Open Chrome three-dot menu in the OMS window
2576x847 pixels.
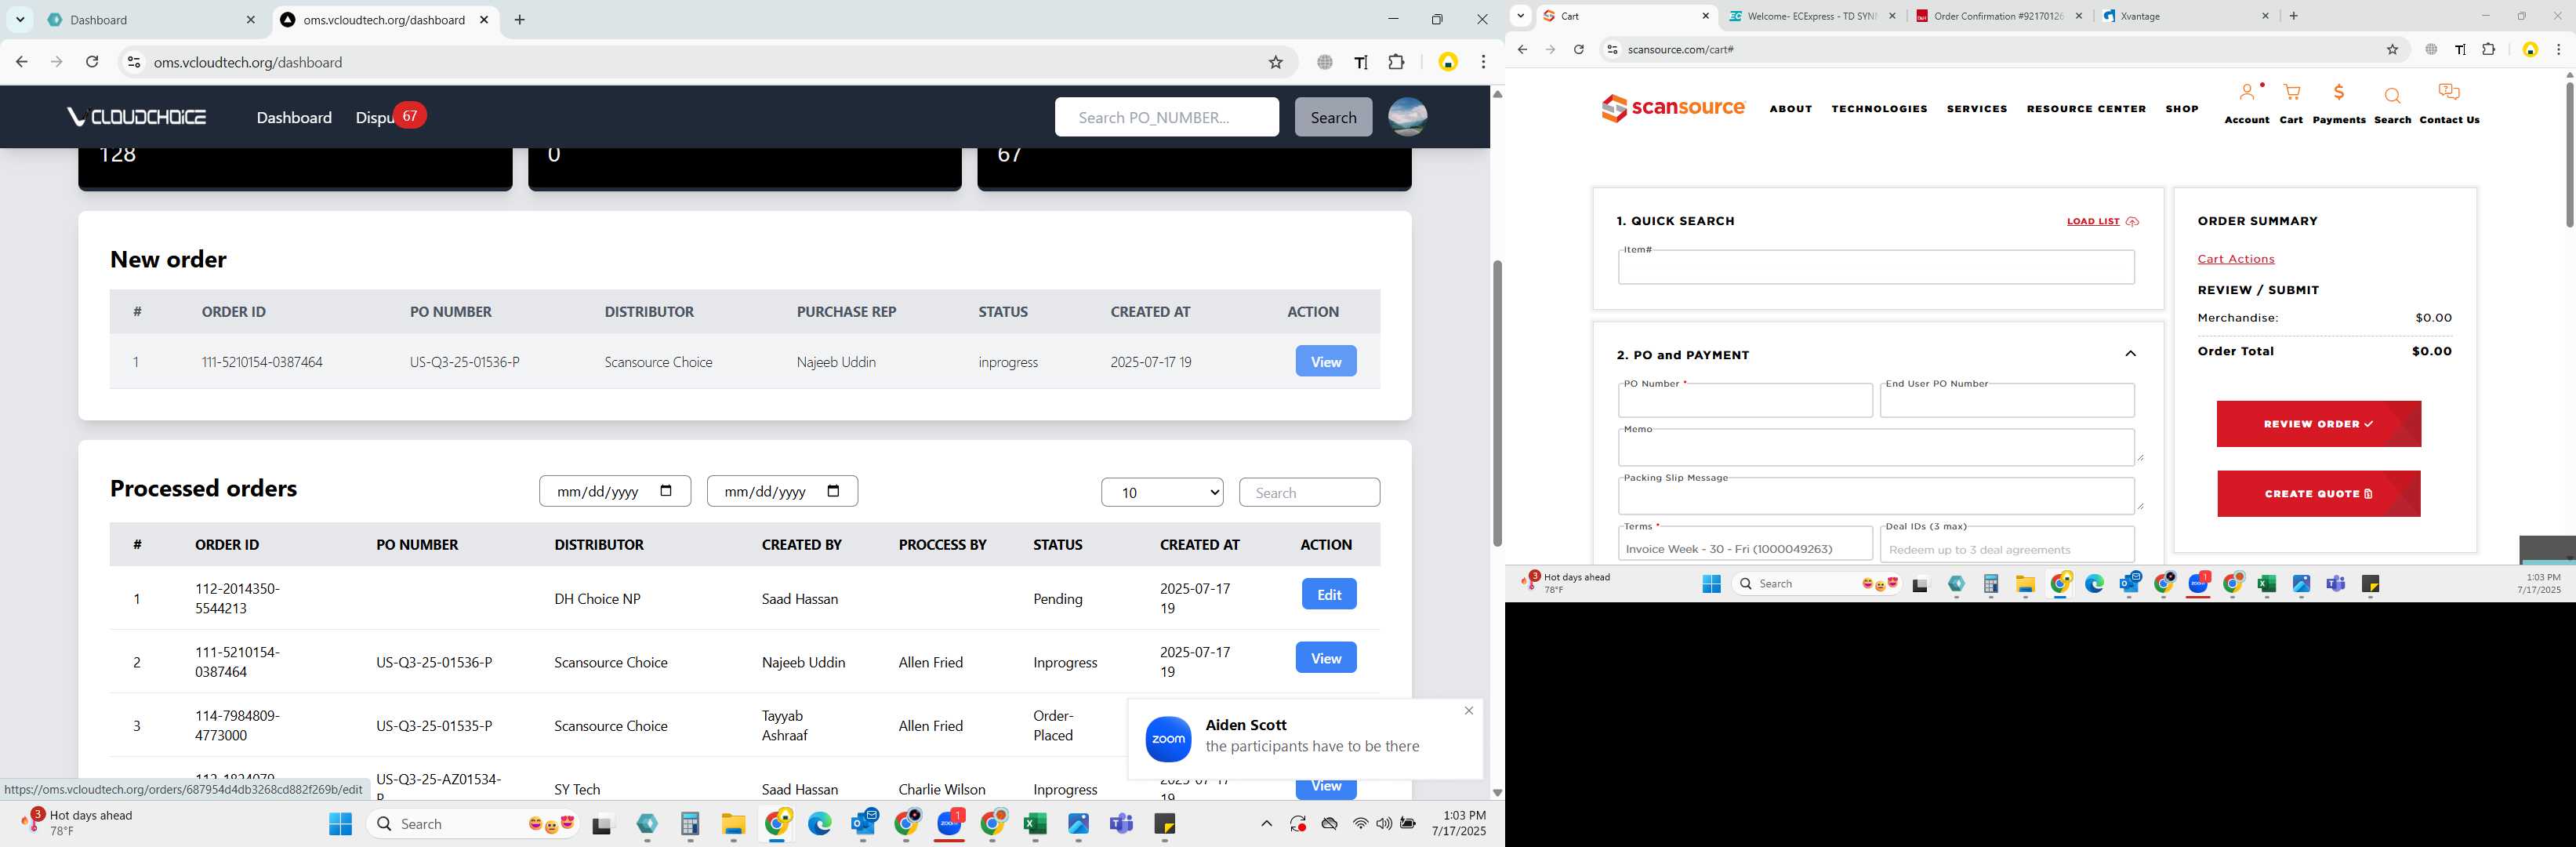1483,62
